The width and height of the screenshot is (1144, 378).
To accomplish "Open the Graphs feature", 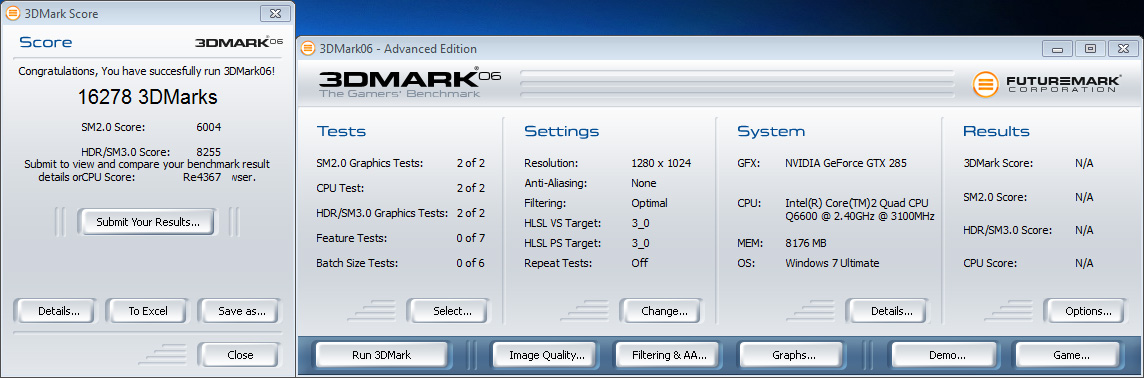I will [x=794, y=355].
